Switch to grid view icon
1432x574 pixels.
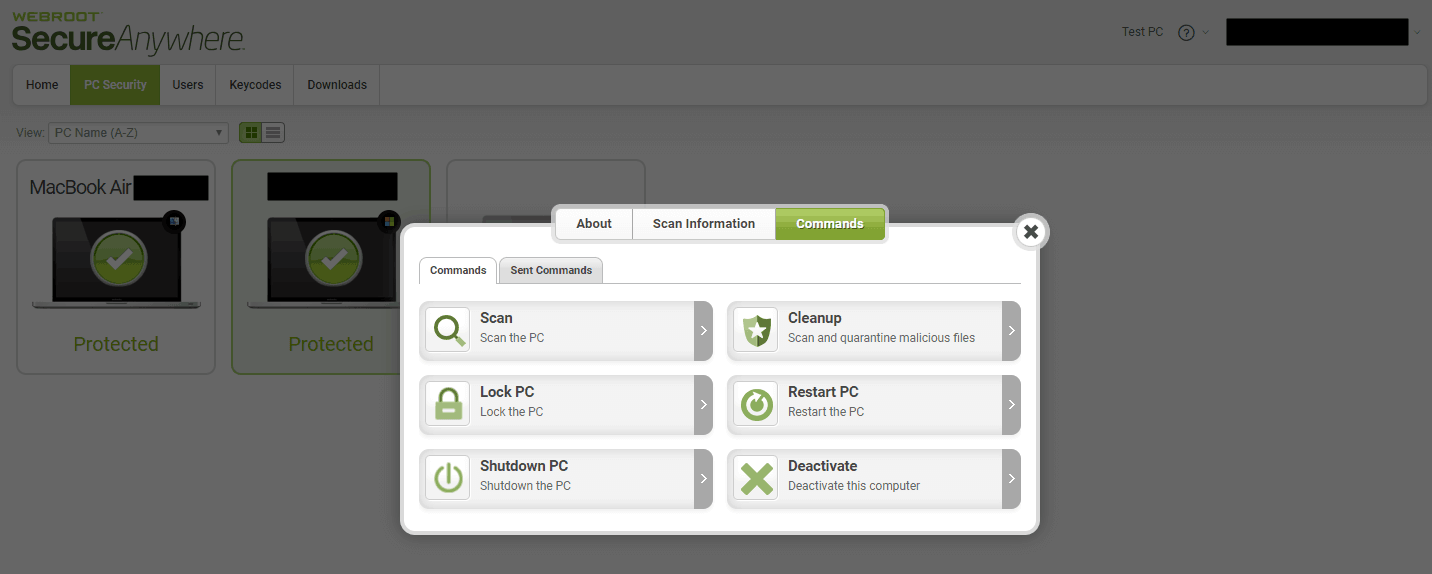251,132
